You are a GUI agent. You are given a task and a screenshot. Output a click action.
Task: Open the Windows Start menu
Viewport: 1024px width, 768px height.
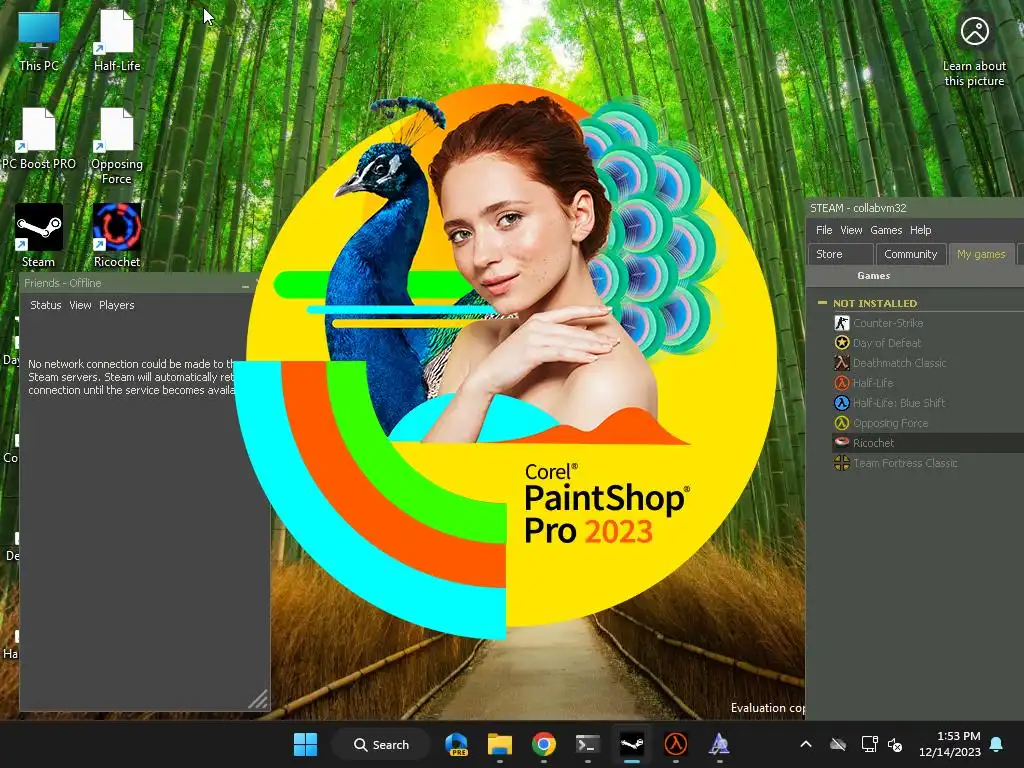click(x=305, y=744)
